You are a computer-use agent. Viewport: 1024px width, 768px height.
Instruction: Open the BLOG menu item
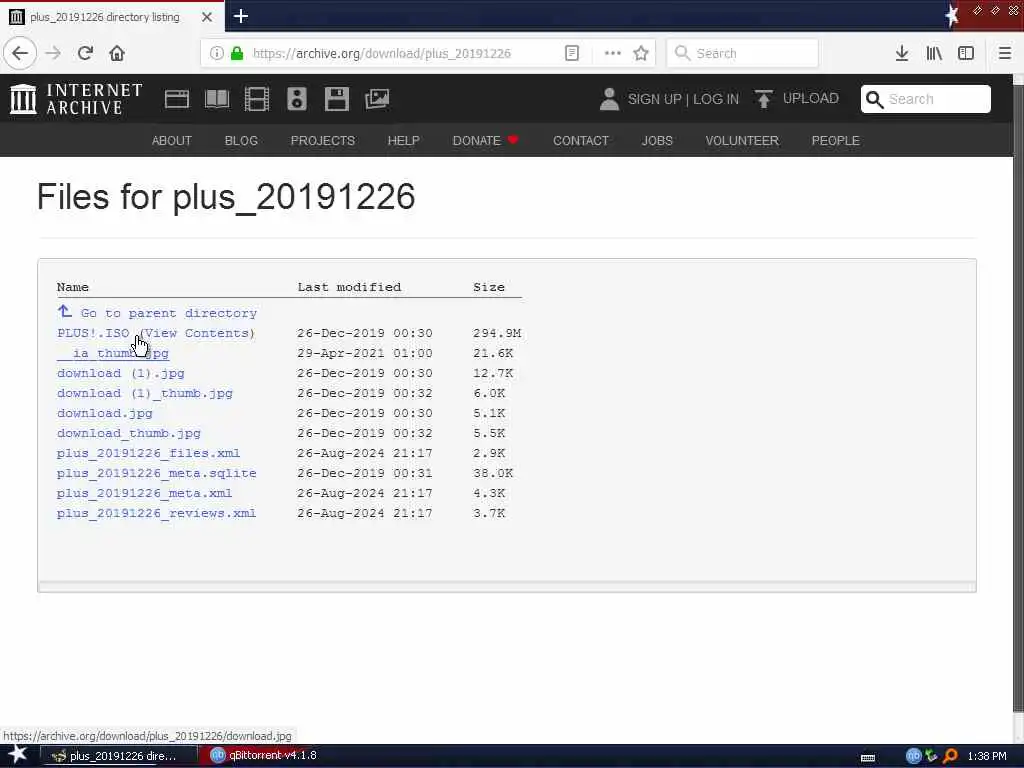coord(241,140)
